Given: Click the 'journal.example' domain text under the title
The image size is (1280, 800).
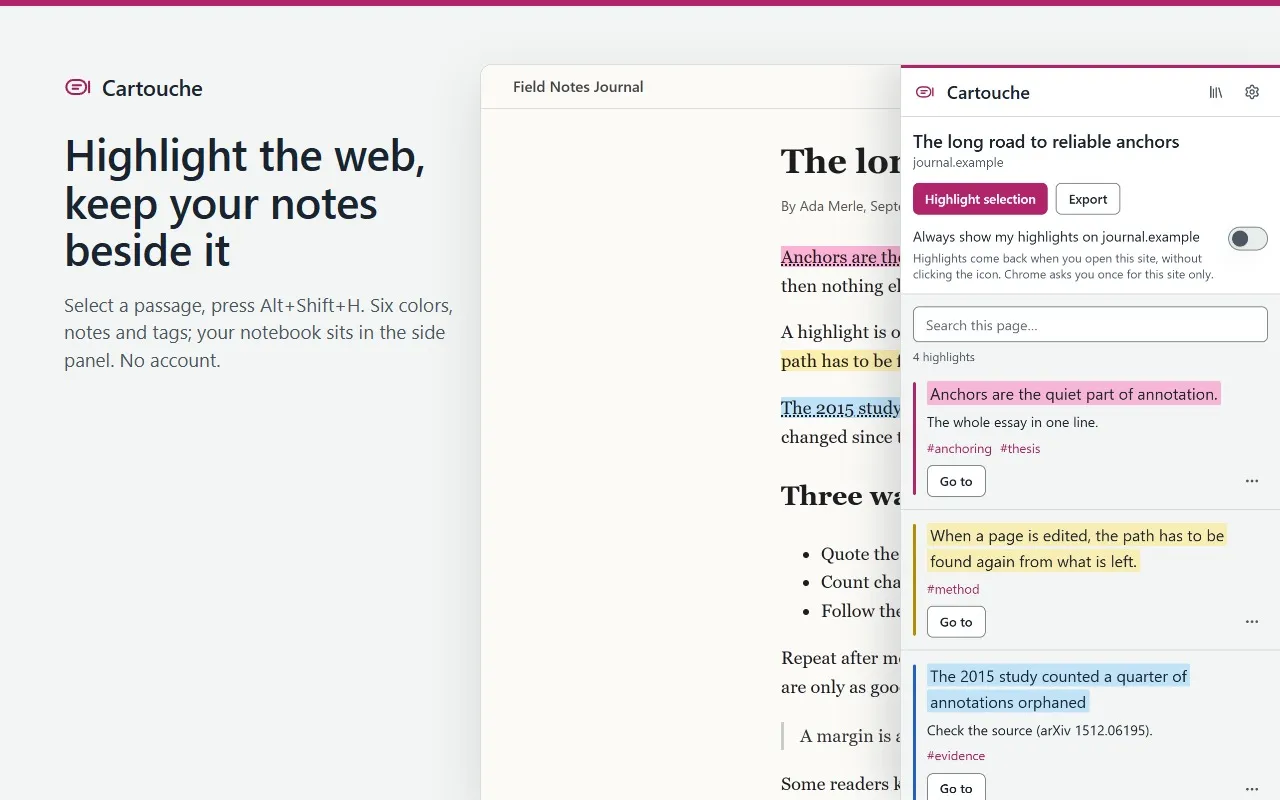Looking at the screenshot, I should [958, 163].
